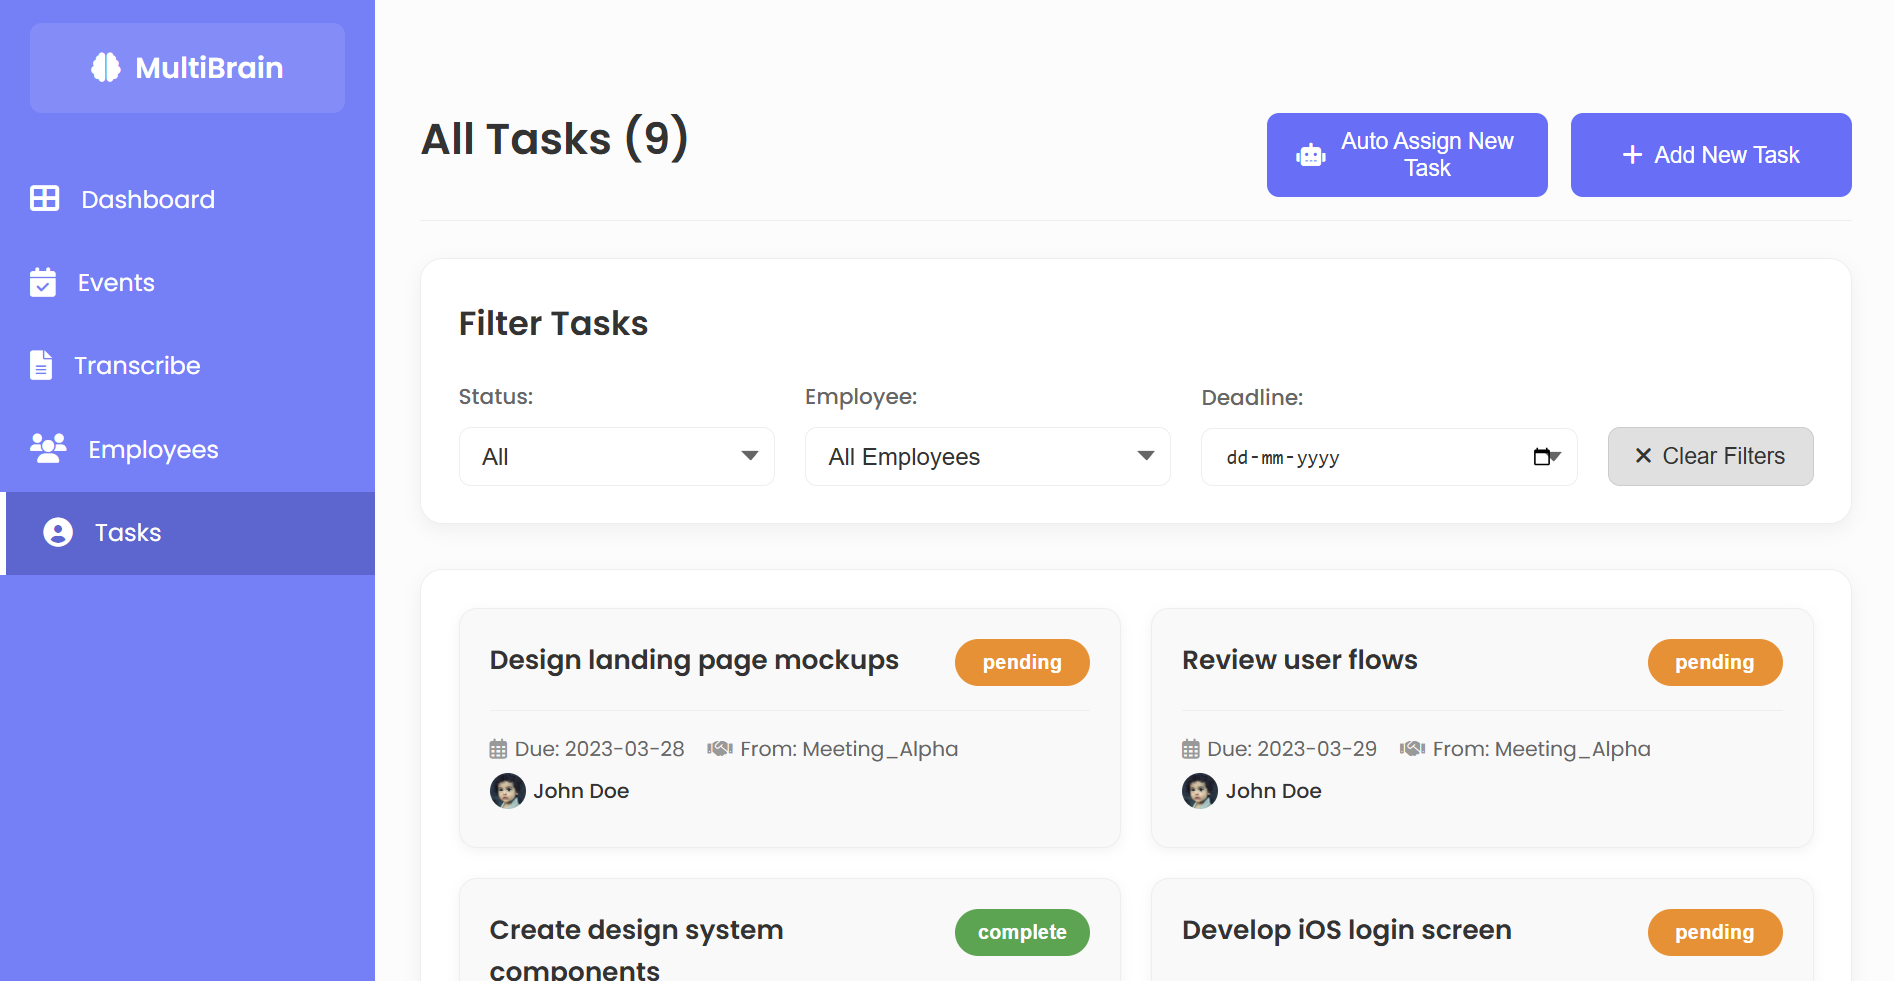The height and width of the screenshot is (981, 1894).
Task: Click John Doe avatar in Review user flows card
Action: point(1200,791)
